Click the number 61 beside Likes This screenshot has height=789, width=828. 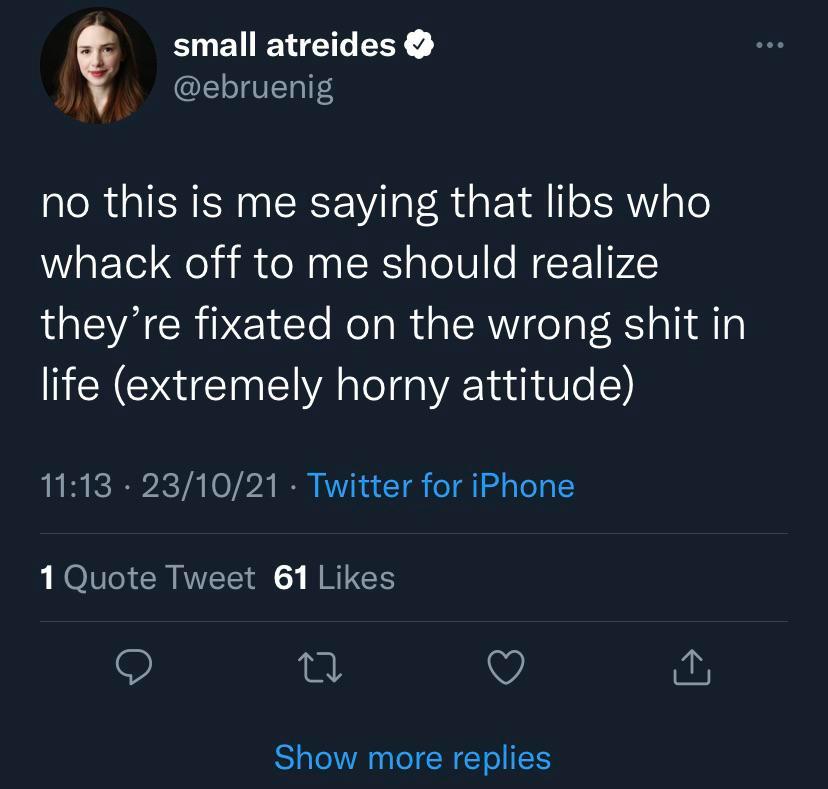(290, 578)
